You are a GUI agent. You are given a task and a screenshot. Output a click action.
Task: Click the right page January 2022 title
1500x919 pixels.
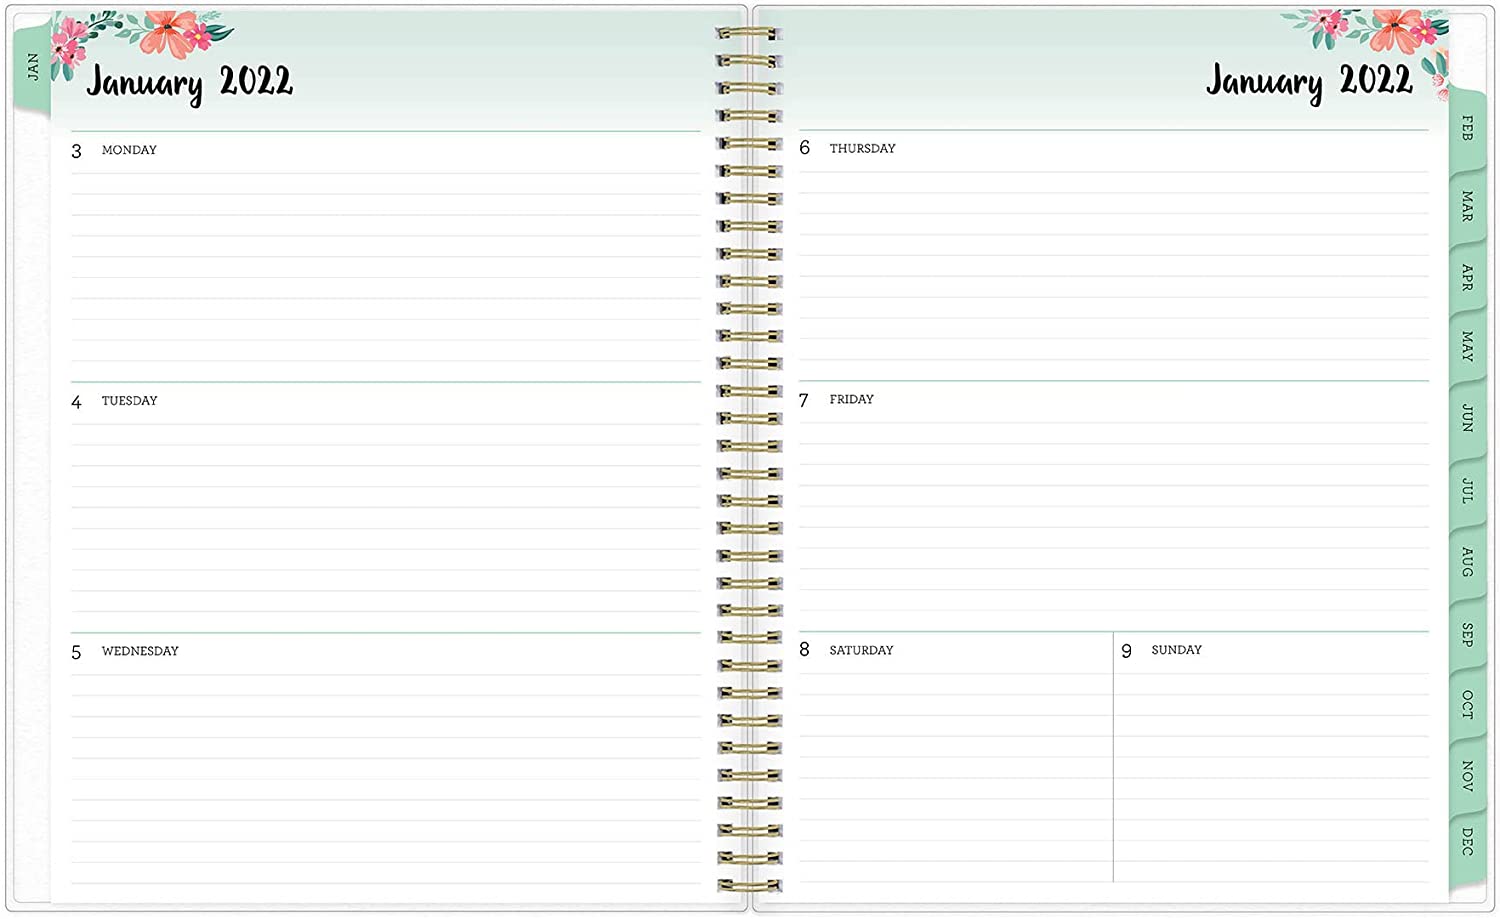pyautogui.click(x=1308, y=81)
